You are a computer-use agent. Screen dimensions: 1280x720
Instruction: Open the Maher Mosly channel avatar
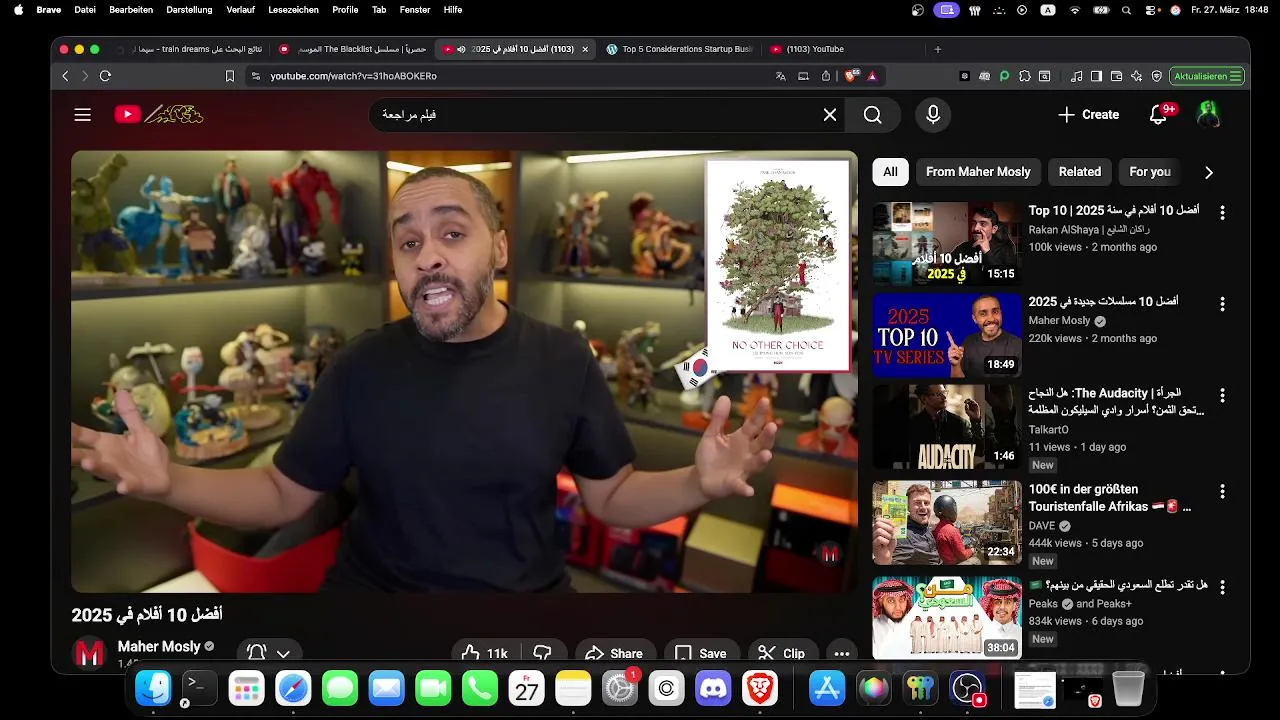tap(89, 654)
